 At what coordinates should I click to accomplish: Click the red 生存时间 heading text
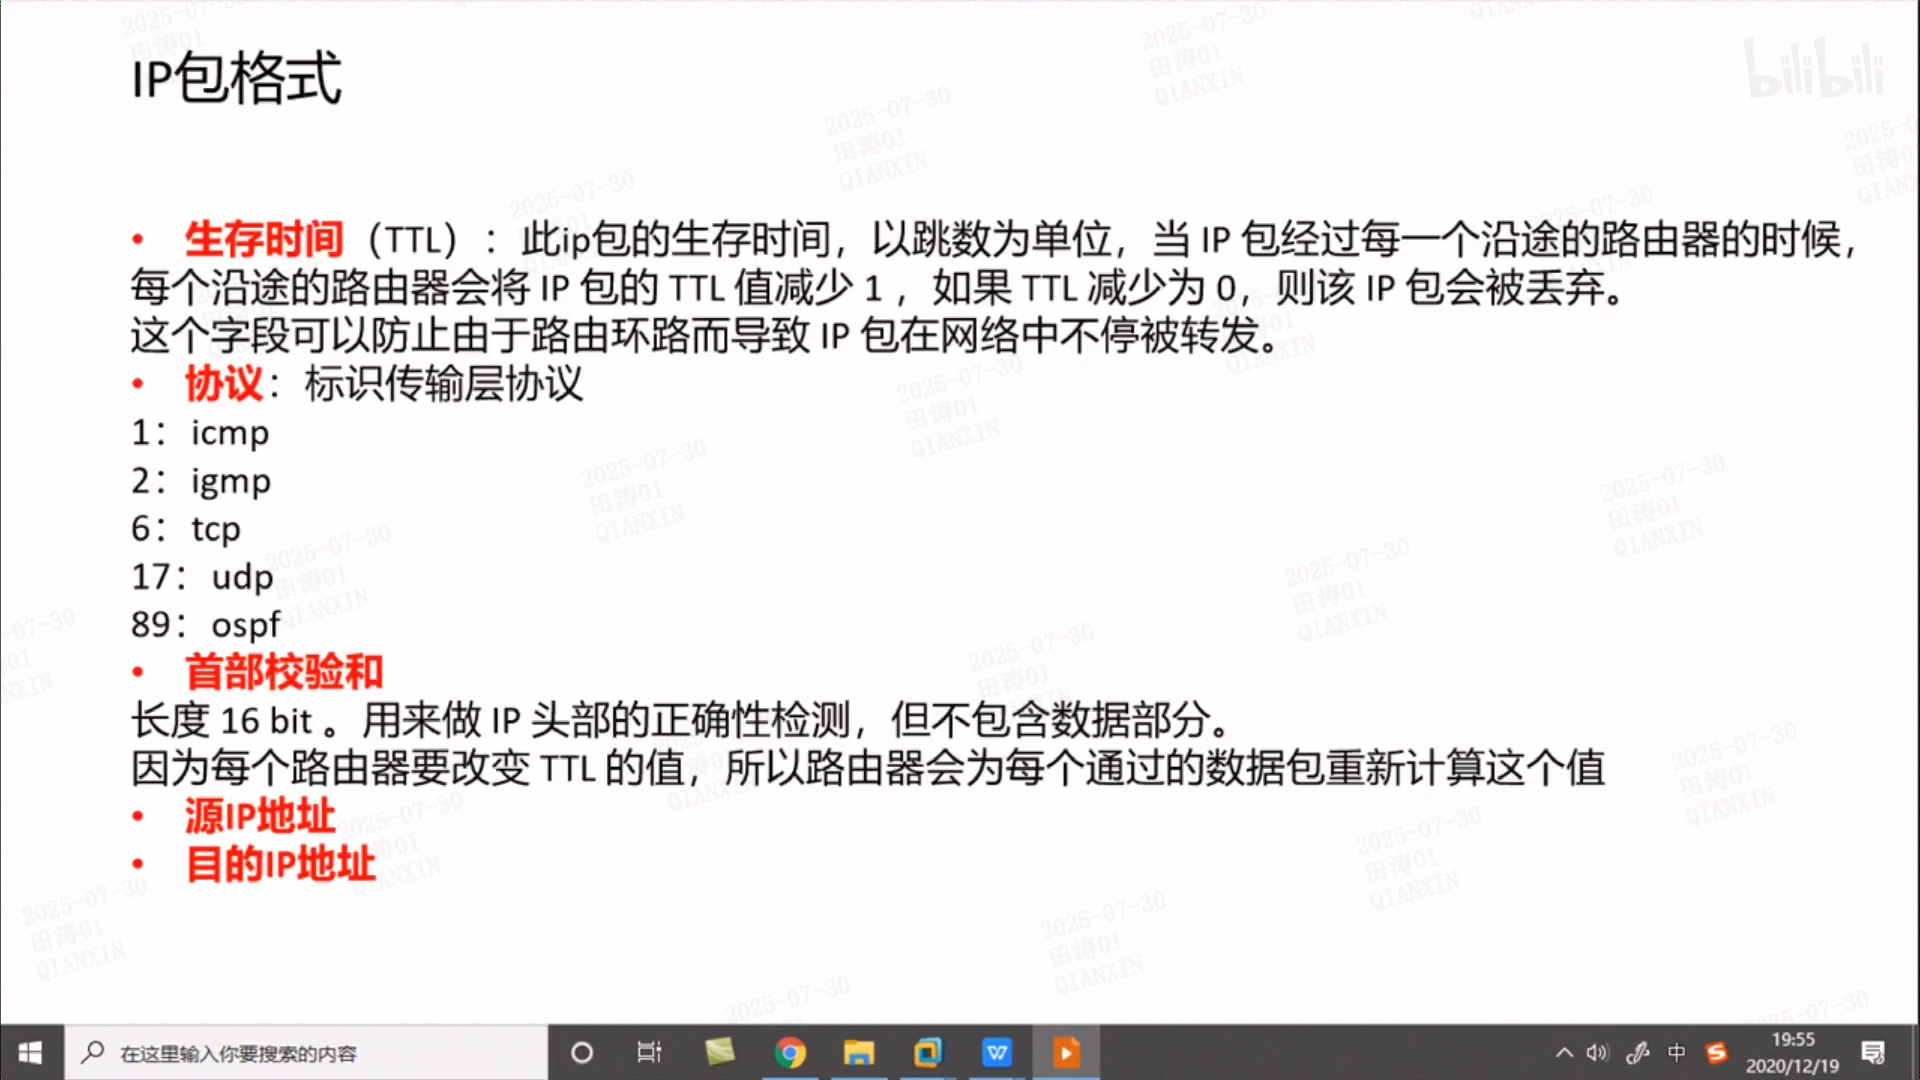(x=264, y=240)
